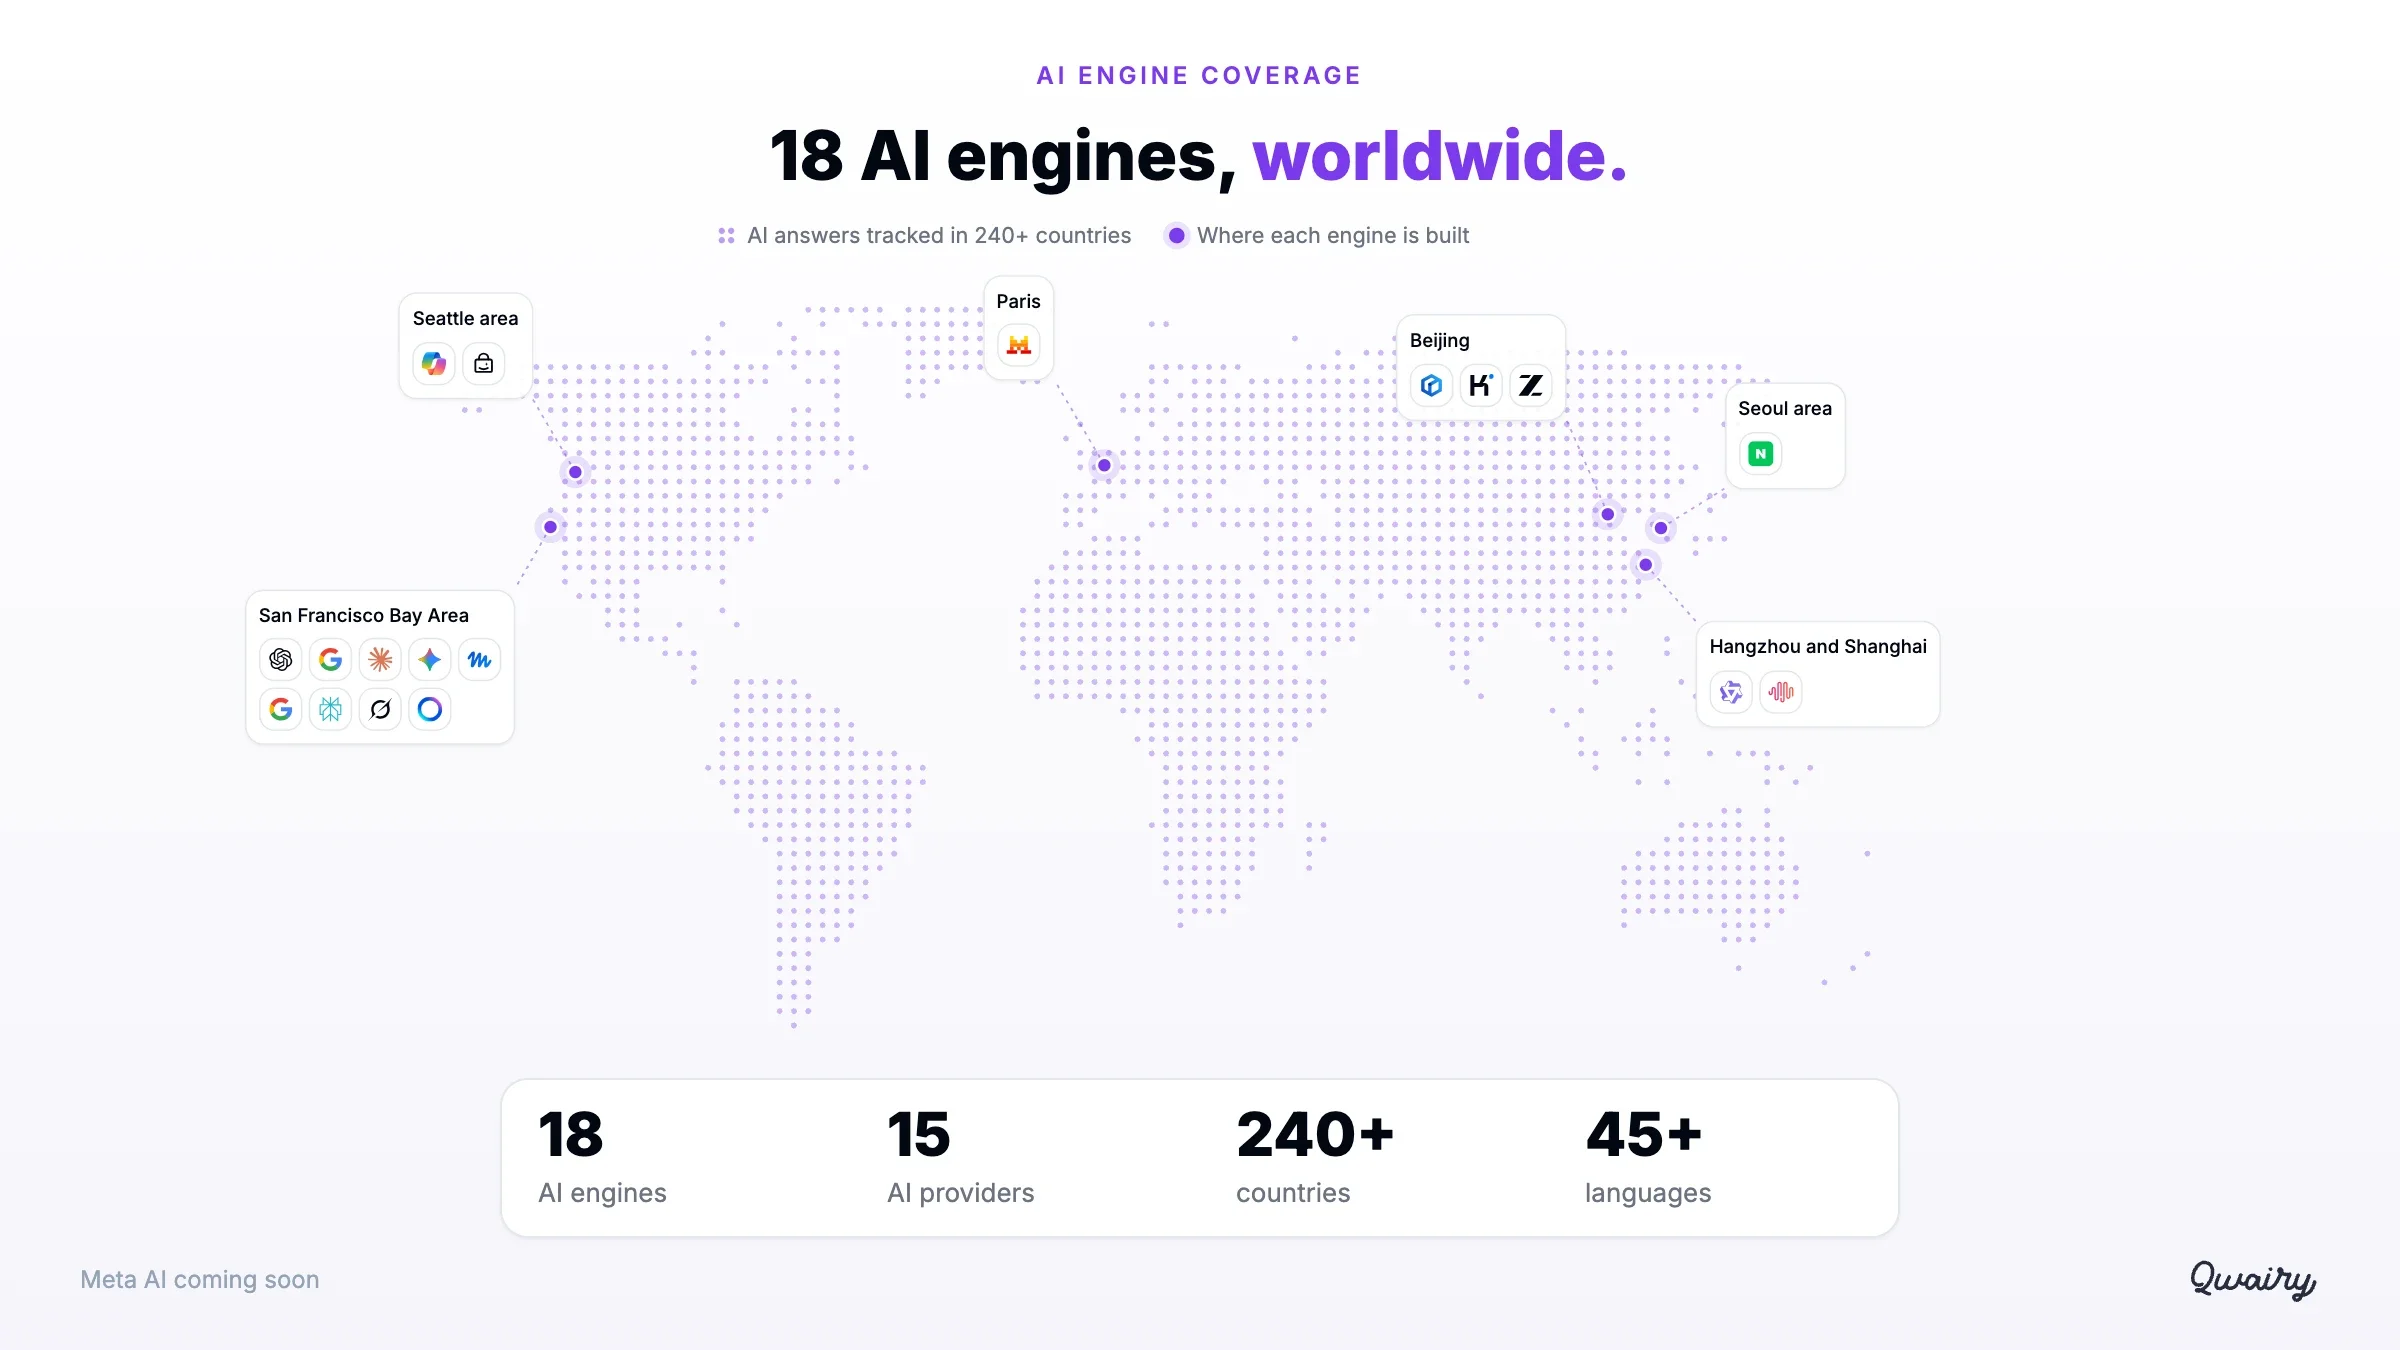Click the 'AI ENGINE COVERAGE' heading
Screen dimensions: 2400x1350
[1199, 76]
